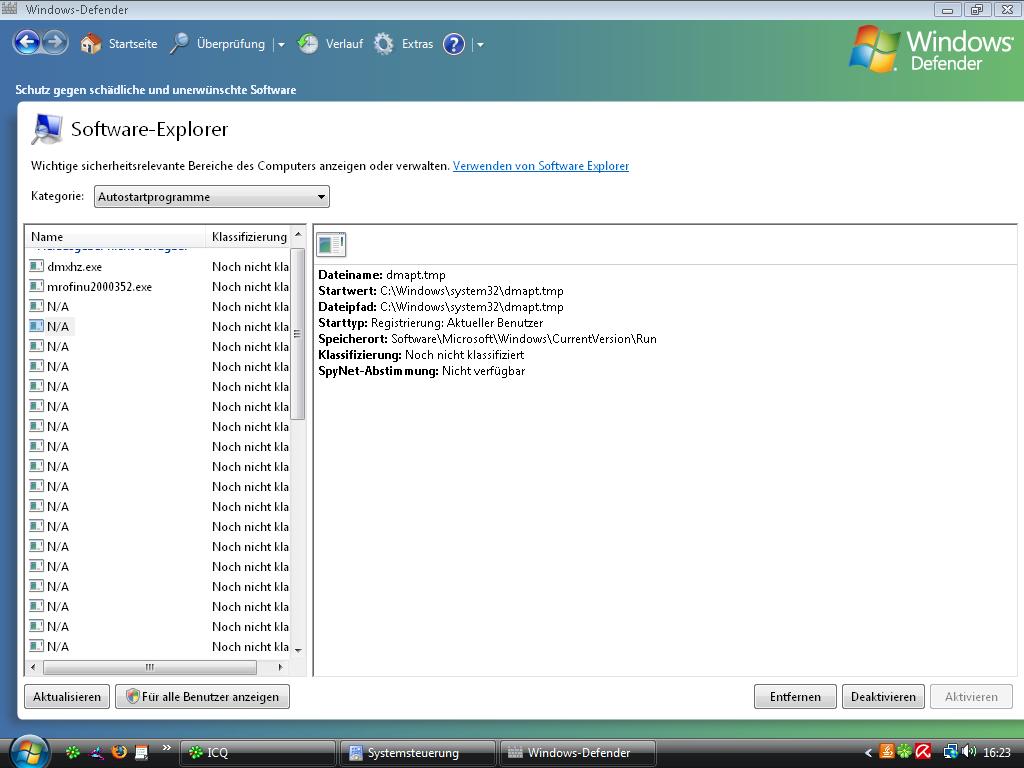Click the Windows-Defender title bar icon
Screen dimensions: 1024x768
9,8
